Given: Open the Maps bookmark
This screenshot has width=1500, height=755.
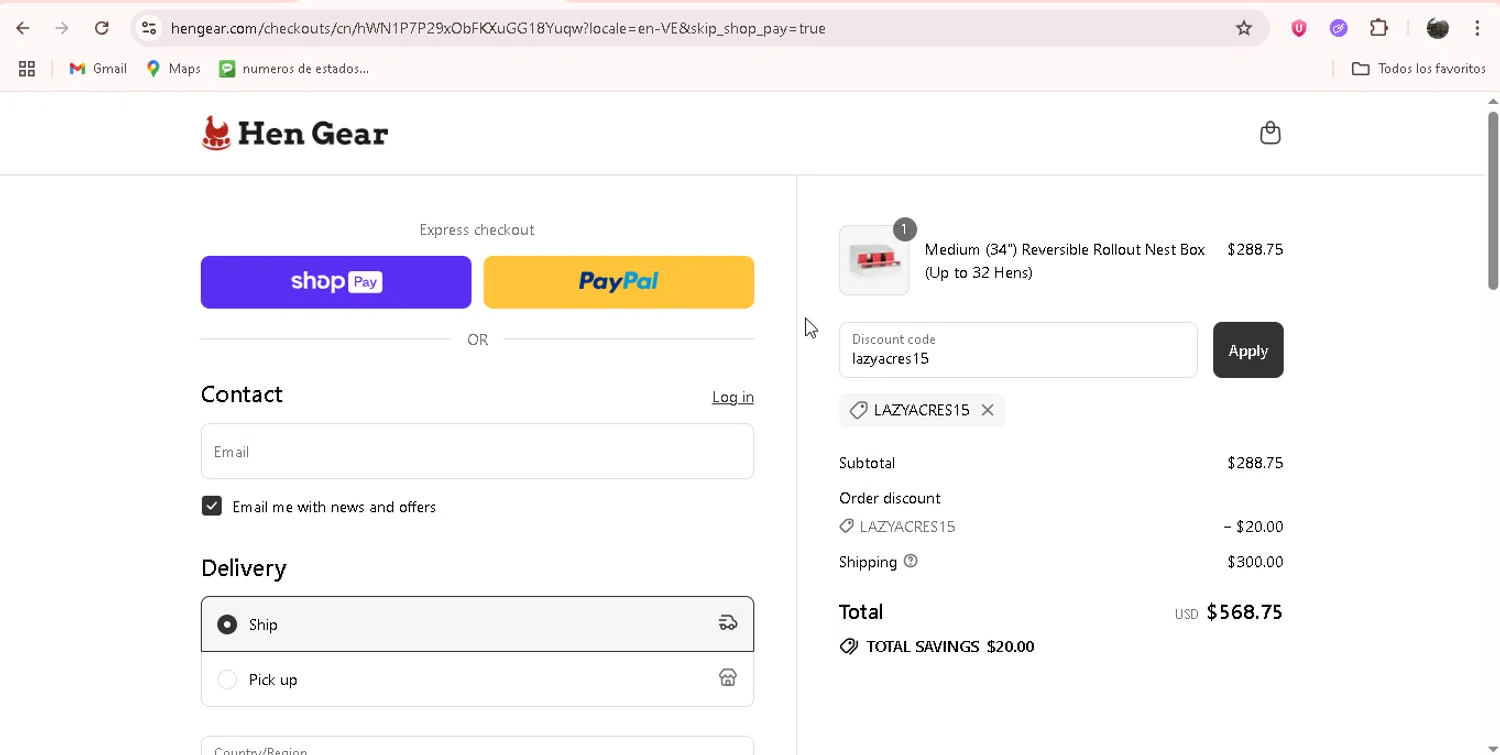Looking at the screenshot, I should [x=173, y=69].
